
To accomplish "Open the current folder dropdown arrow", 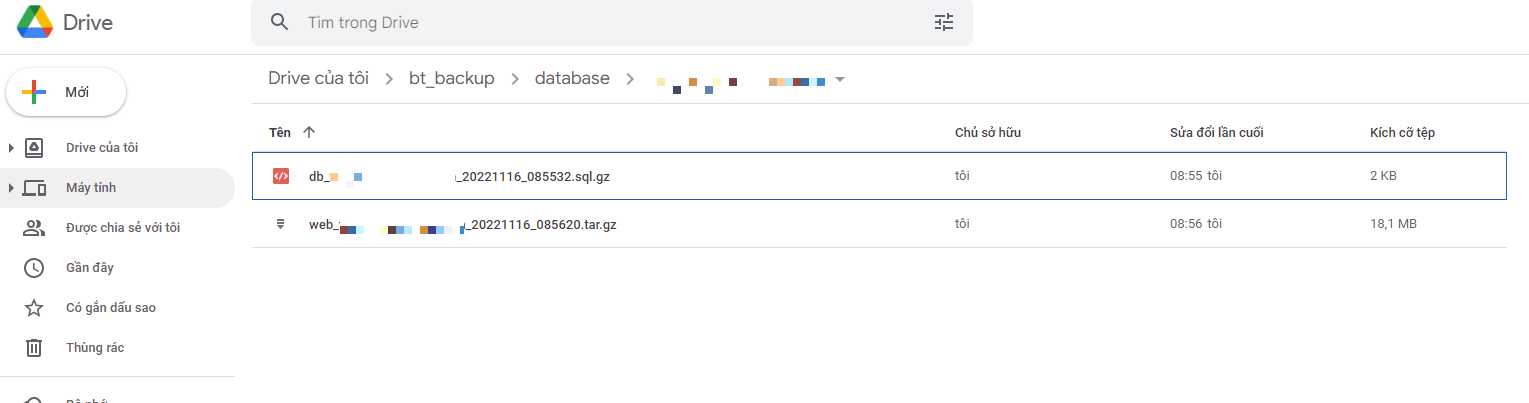I will click(x=840, y=79).
